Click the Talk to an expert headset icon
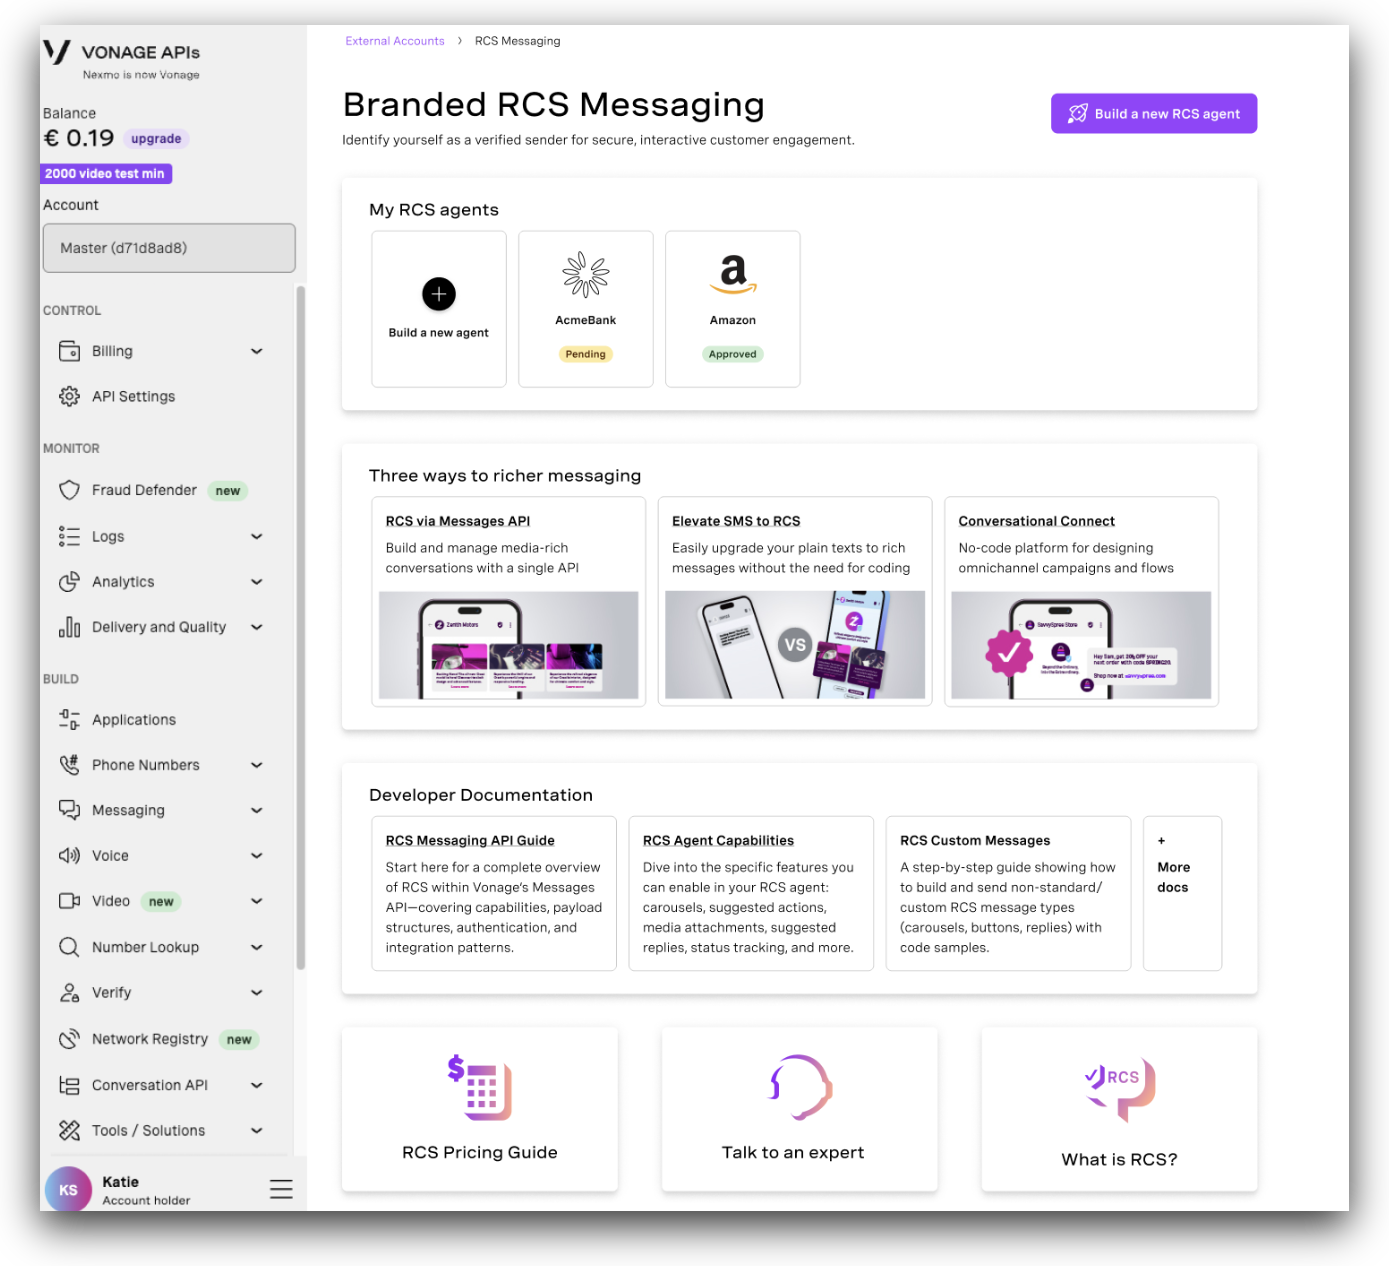 click(799, 1088)
